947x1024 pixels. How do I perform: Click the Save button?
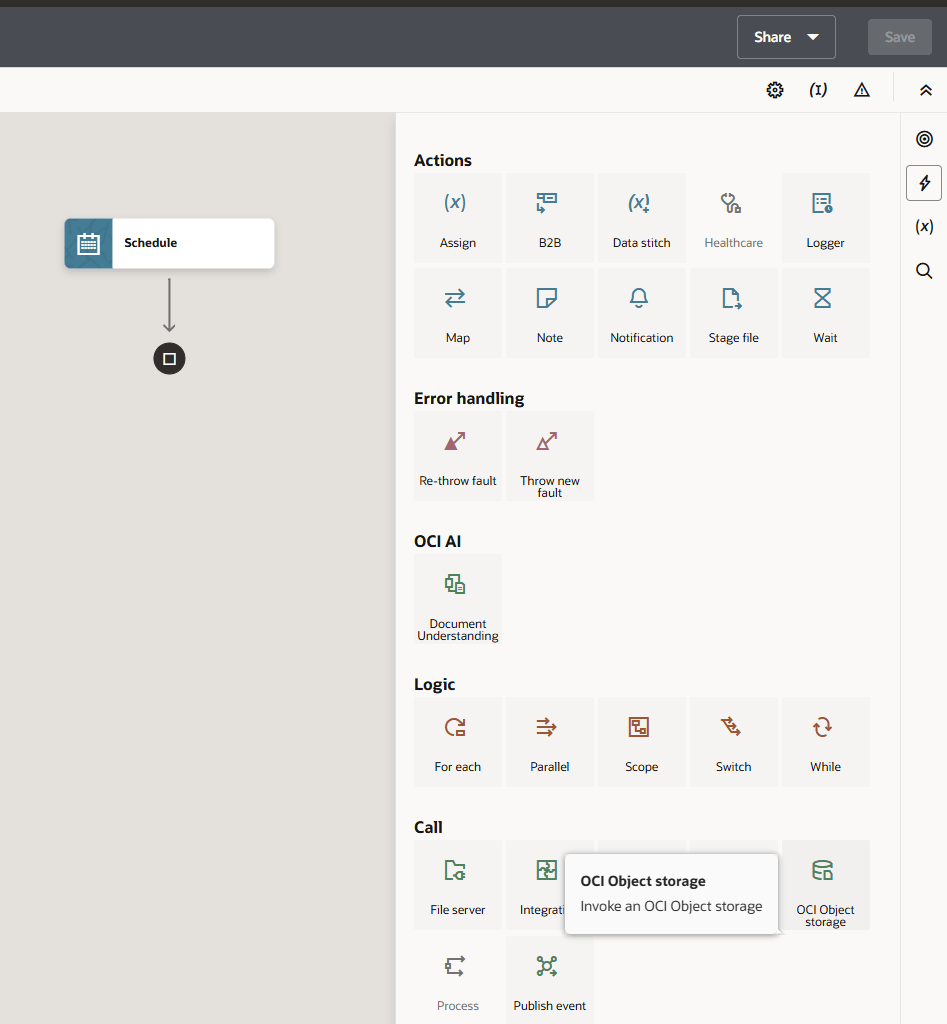pyautogui.click(x=899, y=37)
